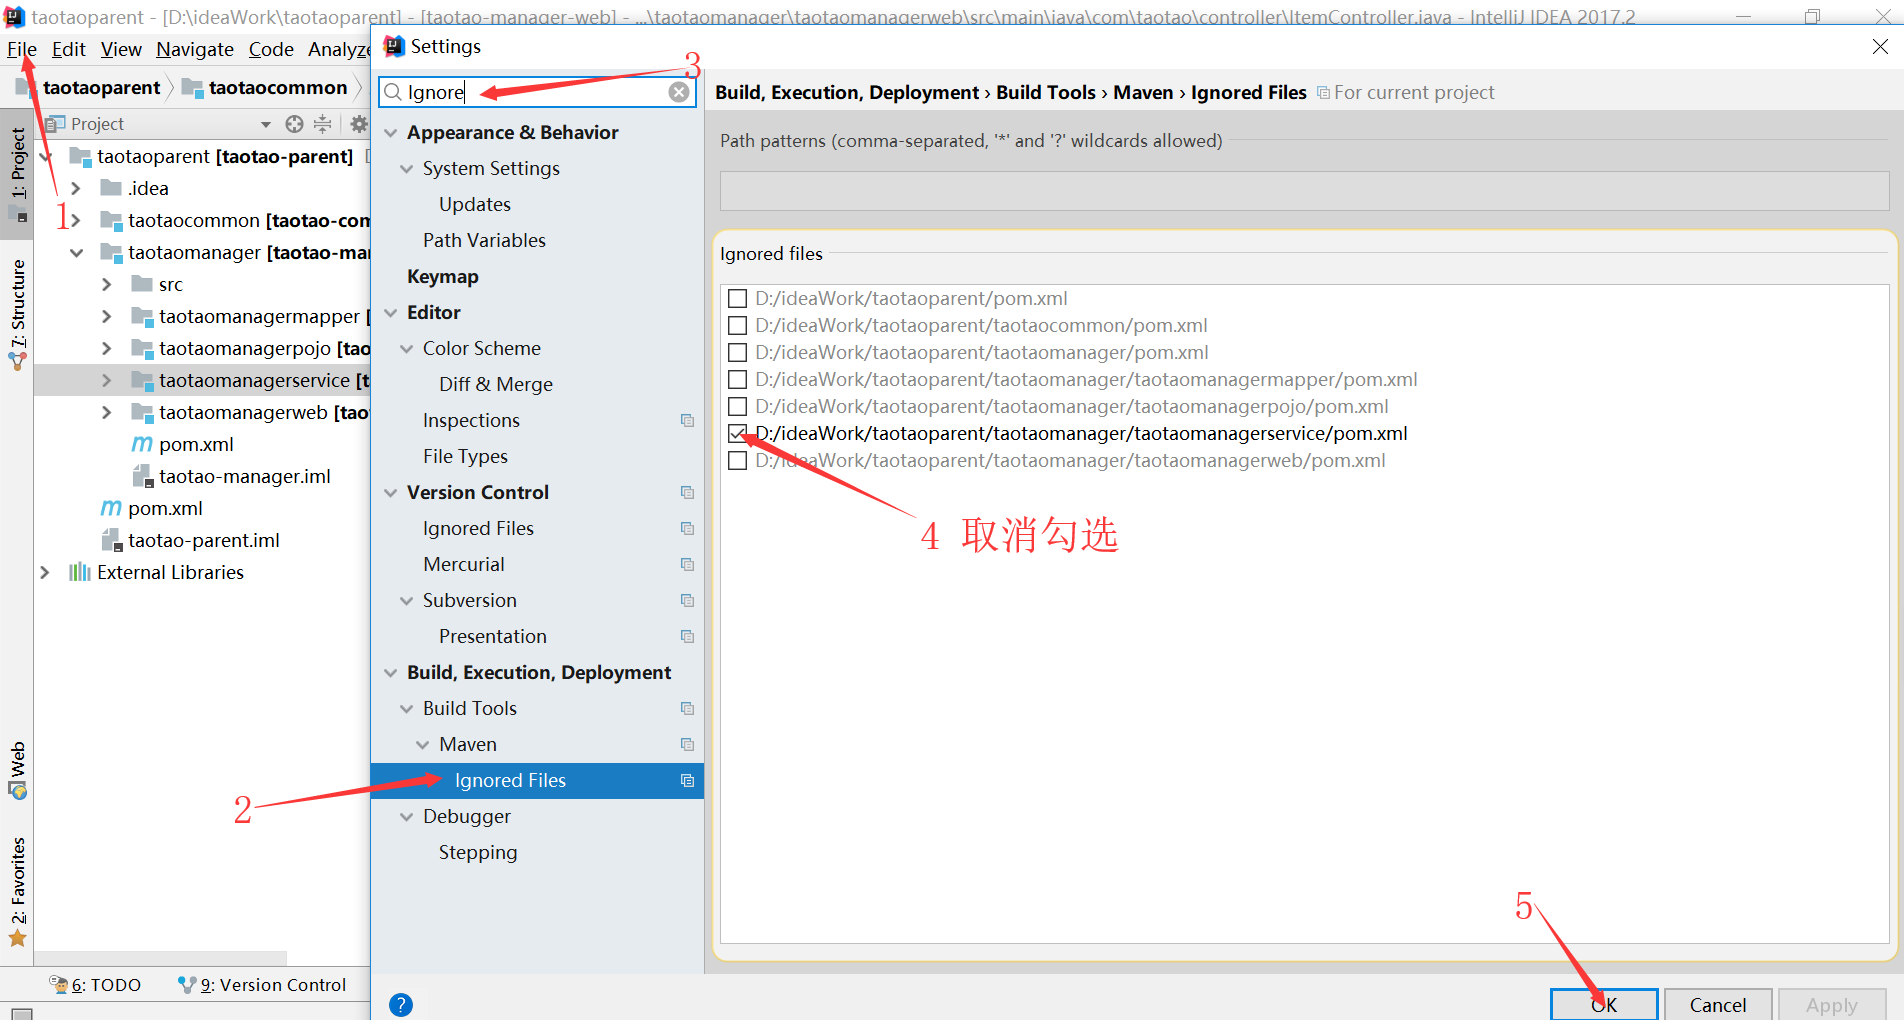Open the Web side tab
Image resolution: width=1904 pixels, height=1020 pixels.
tap(17, 770)
